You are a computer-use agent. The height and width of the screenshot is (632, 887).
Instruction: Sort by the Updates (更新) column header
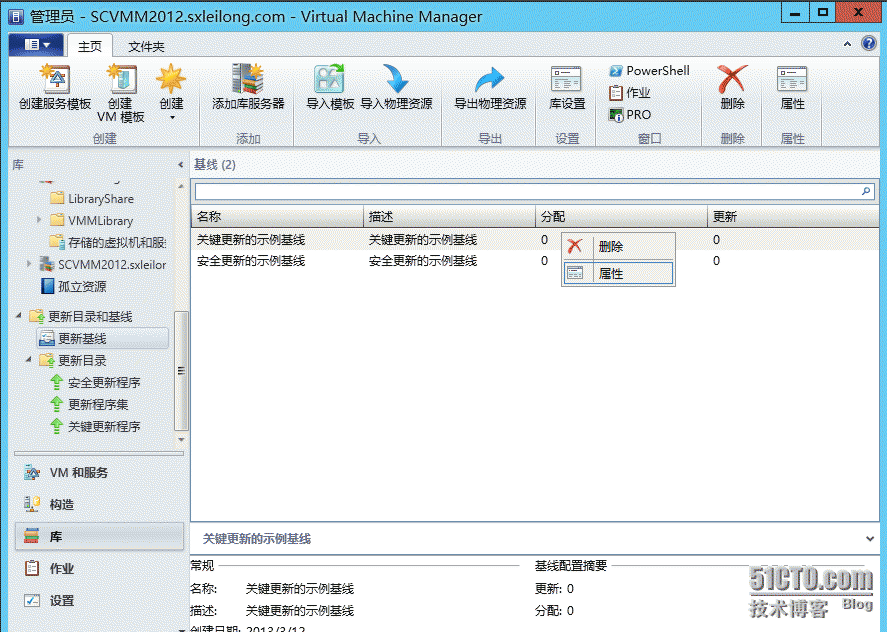coord(793,217)
